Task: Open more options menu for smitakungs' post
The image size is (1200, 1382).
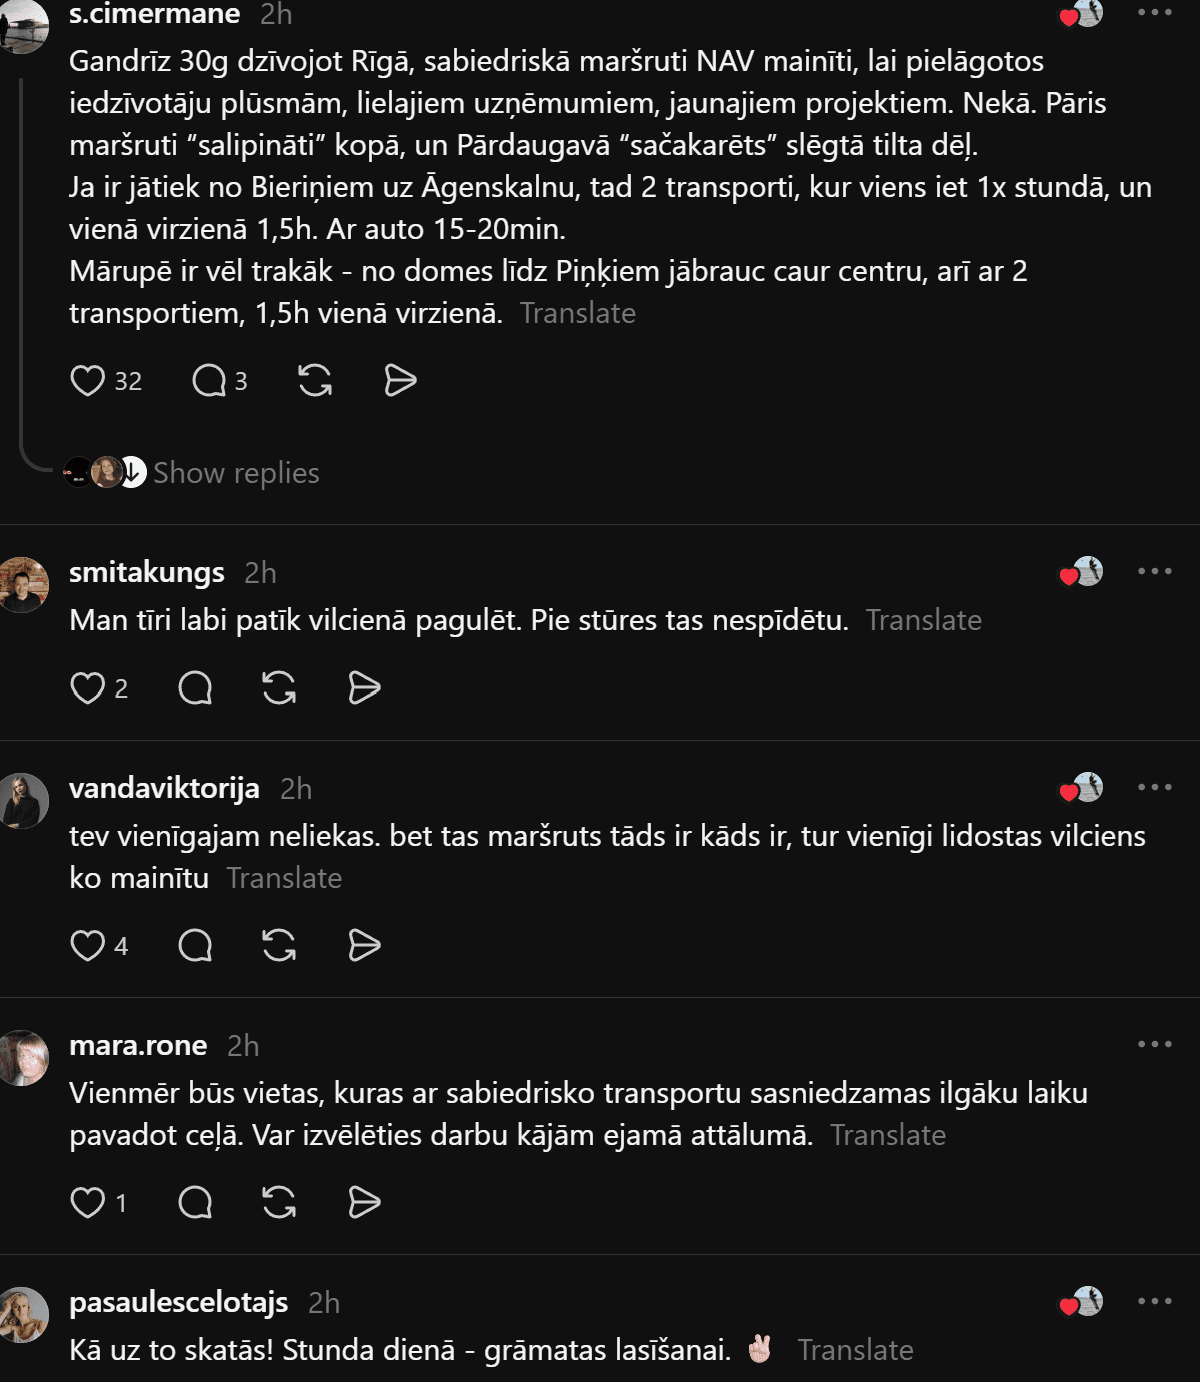Action: pos(1154,571)
